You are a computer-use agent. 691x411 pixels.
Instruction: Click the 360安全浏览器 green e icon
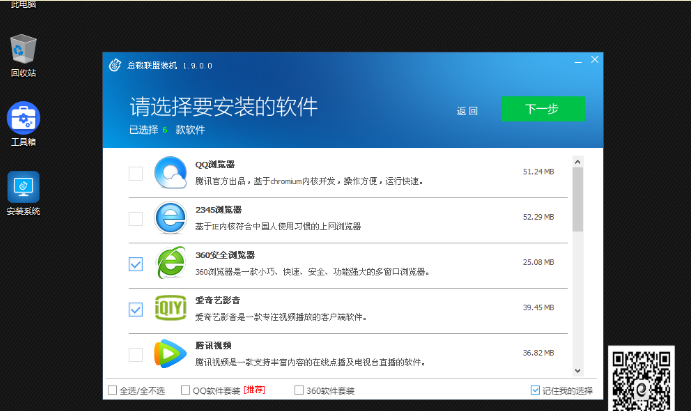pyautogui.click(x=171, y=263)
